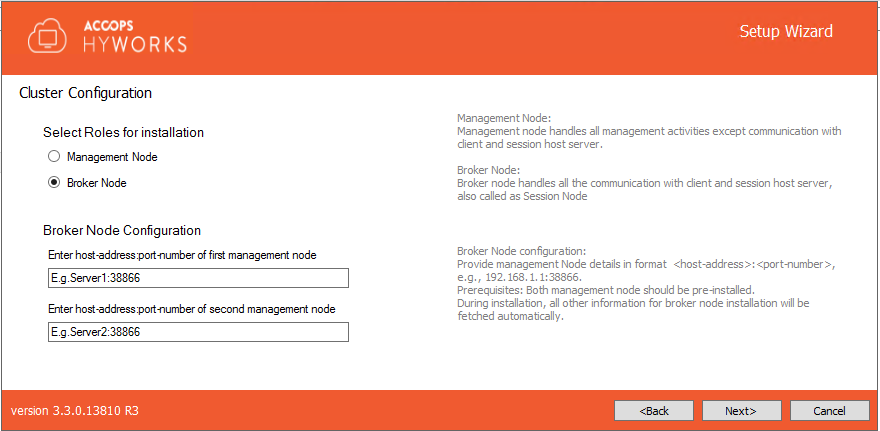This screenshot has width=880, height=431.
Task: Click the "Select Roles for installation" label
Action: pos(123,133)
